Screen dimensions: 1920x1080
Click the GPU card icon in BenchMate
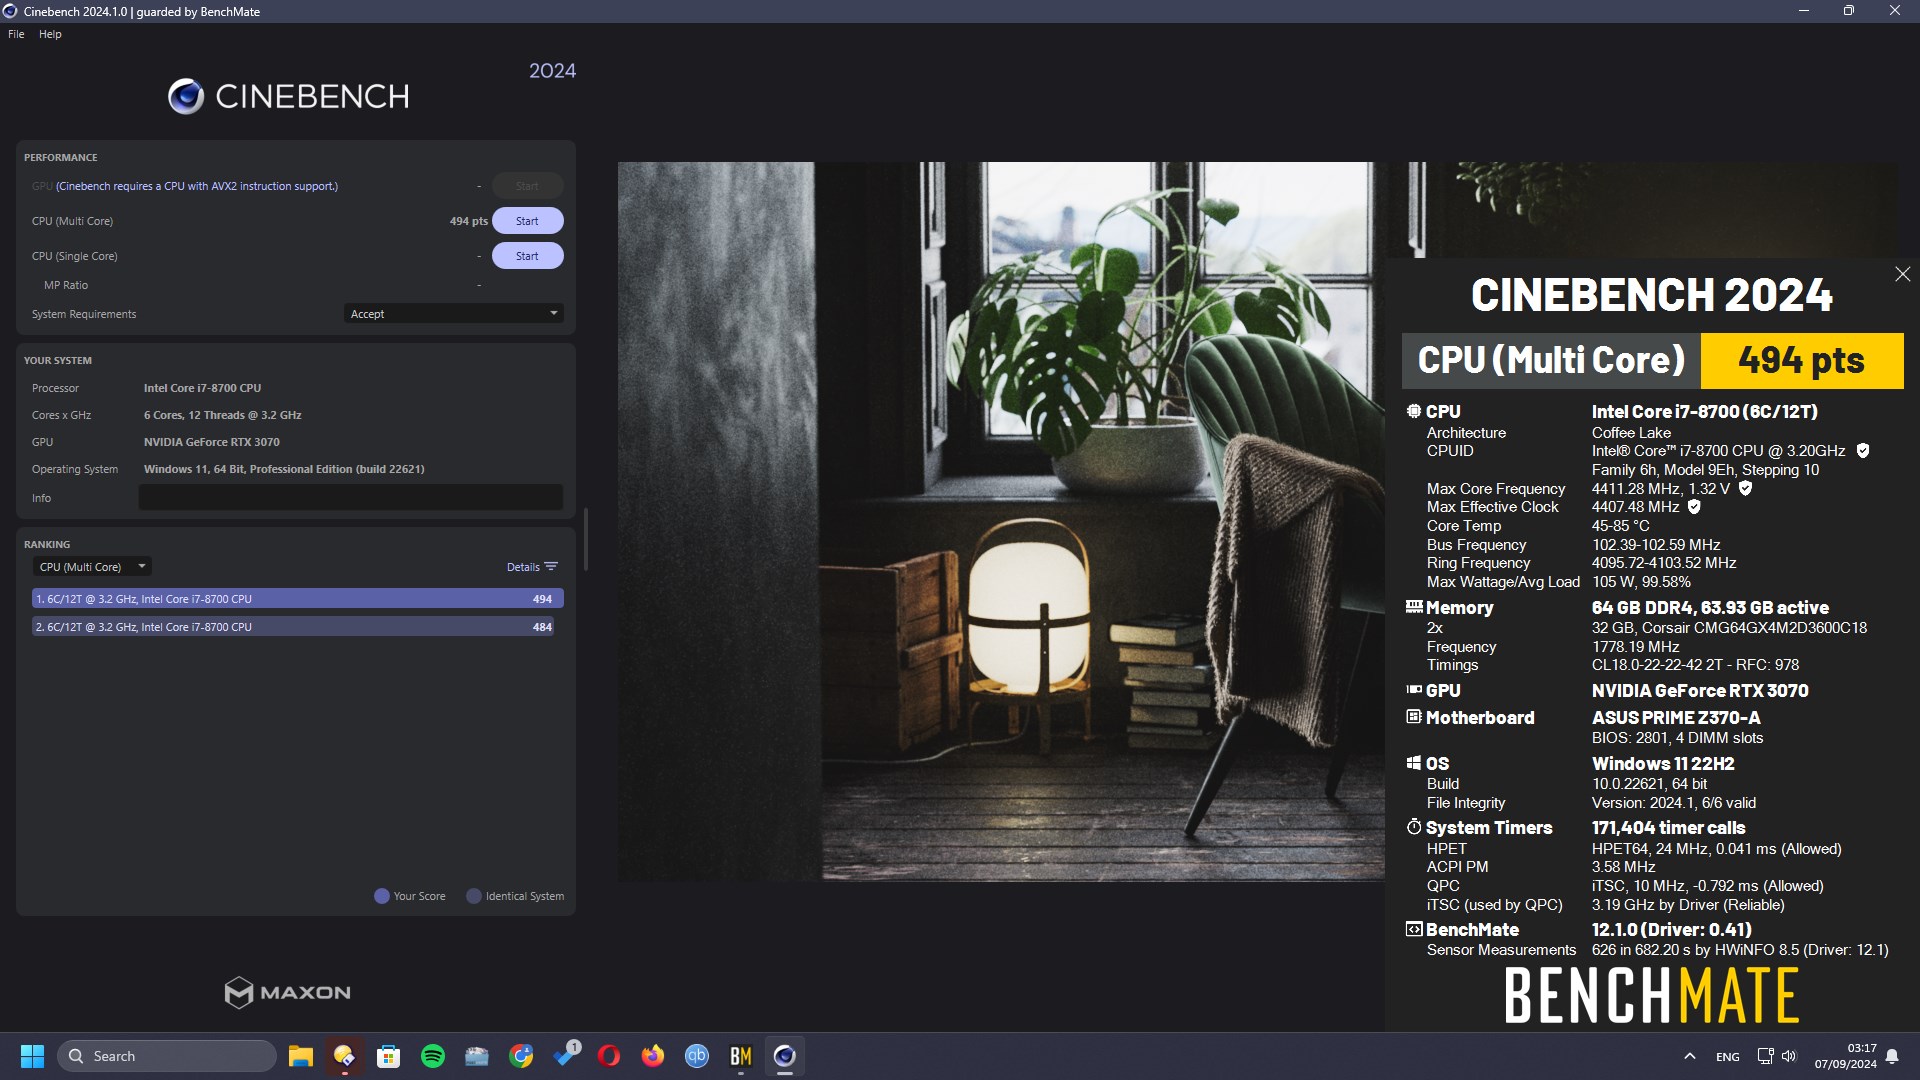point(1414,690)
